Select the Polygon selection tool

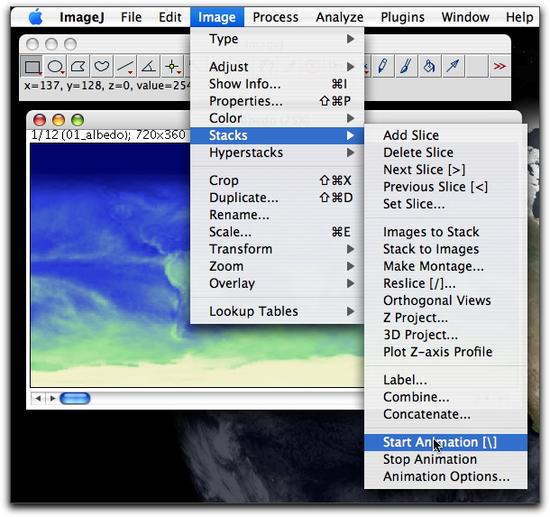pyautogui.click(x=79, y=66)
